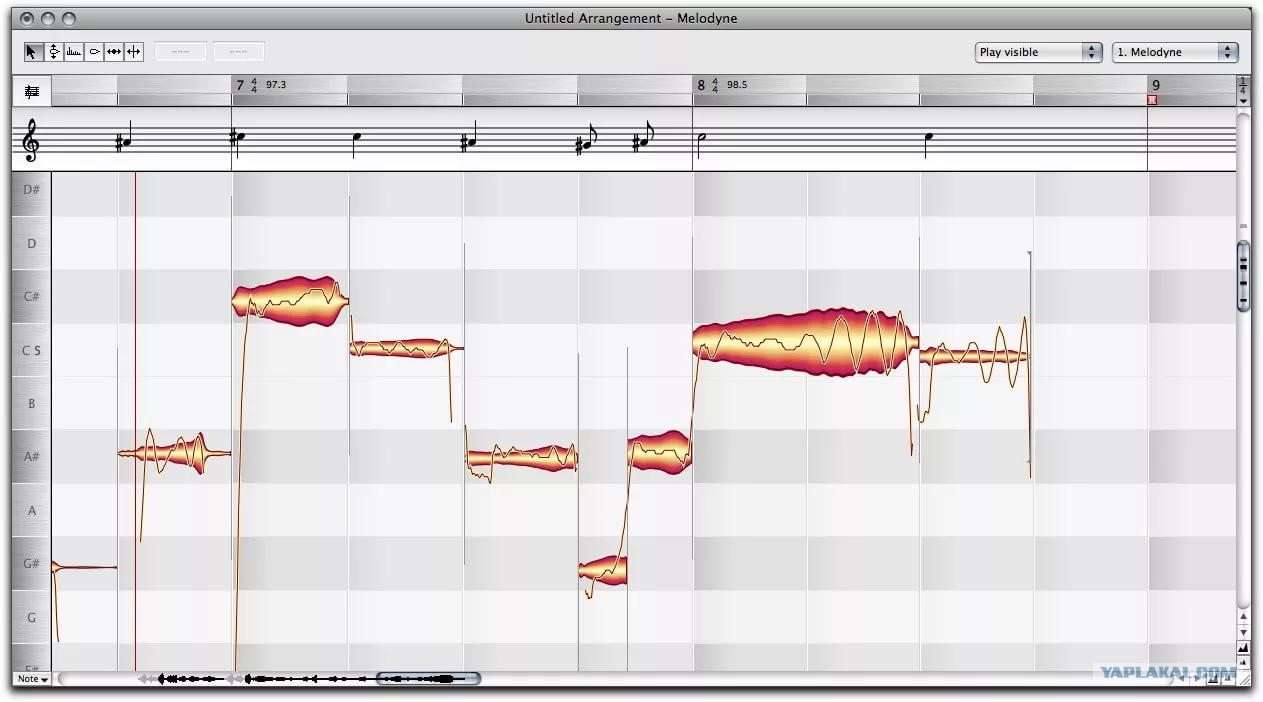Select the time stretch tool
Viewport: 1263px width, 702px height.
[114, 51]
